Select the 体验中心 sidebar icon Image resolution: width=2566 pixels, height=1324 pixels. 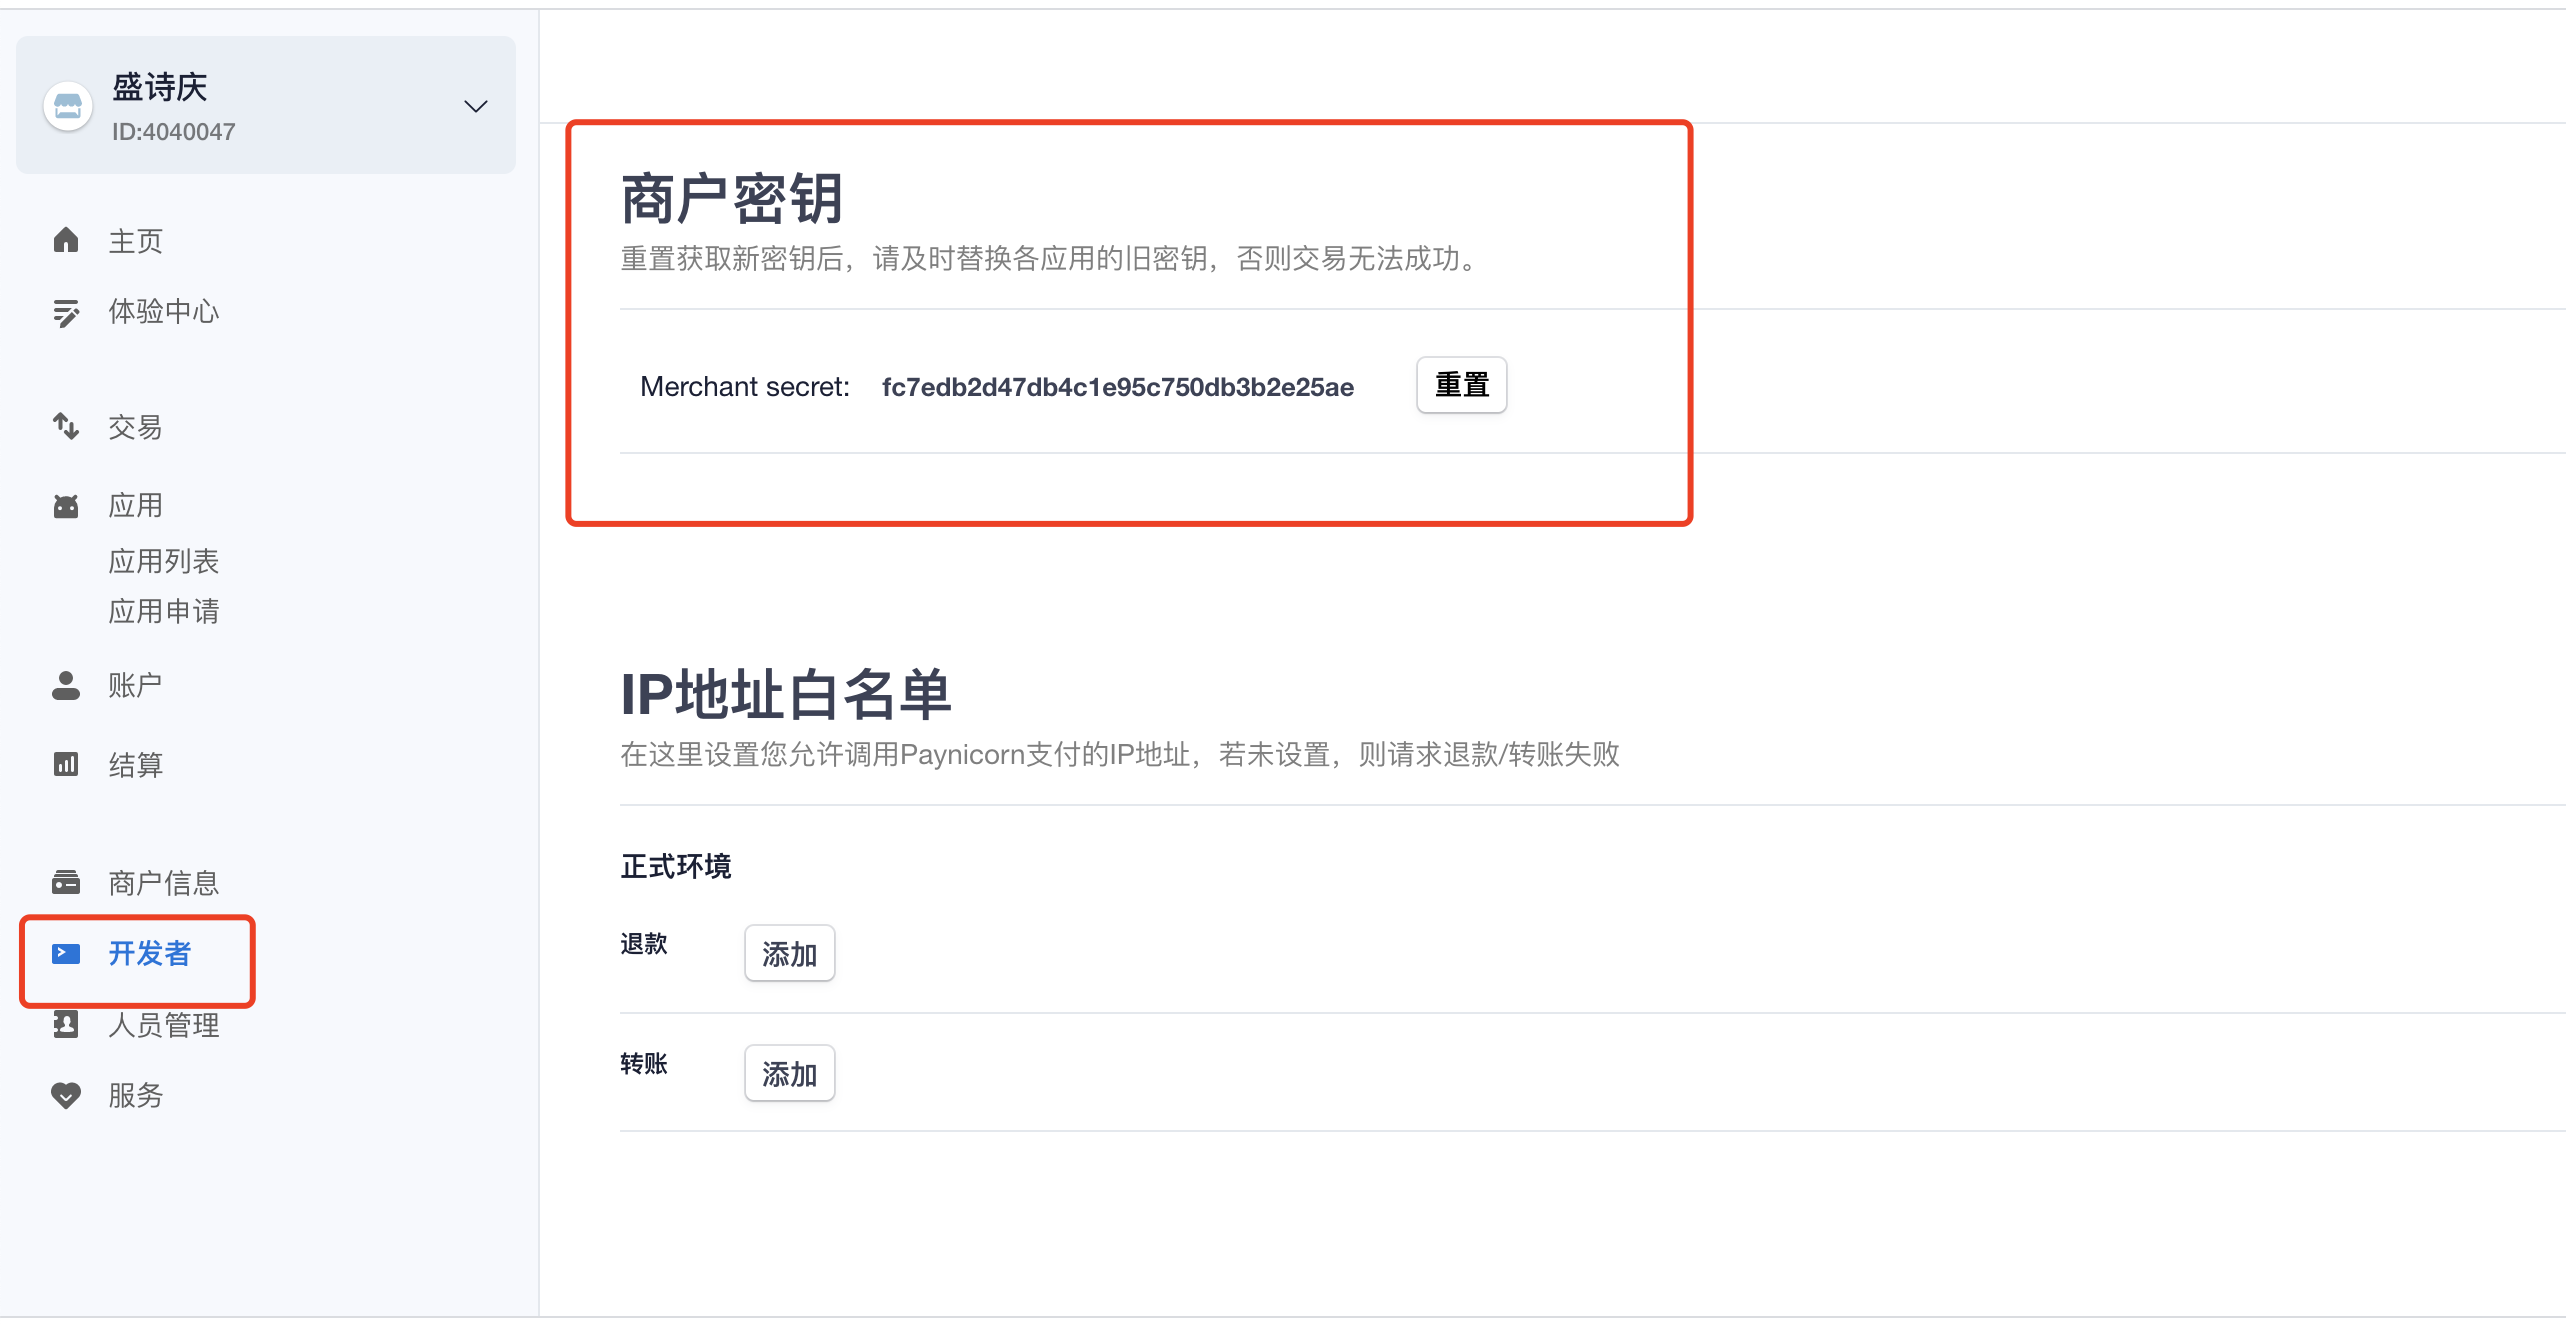(66, 312)
